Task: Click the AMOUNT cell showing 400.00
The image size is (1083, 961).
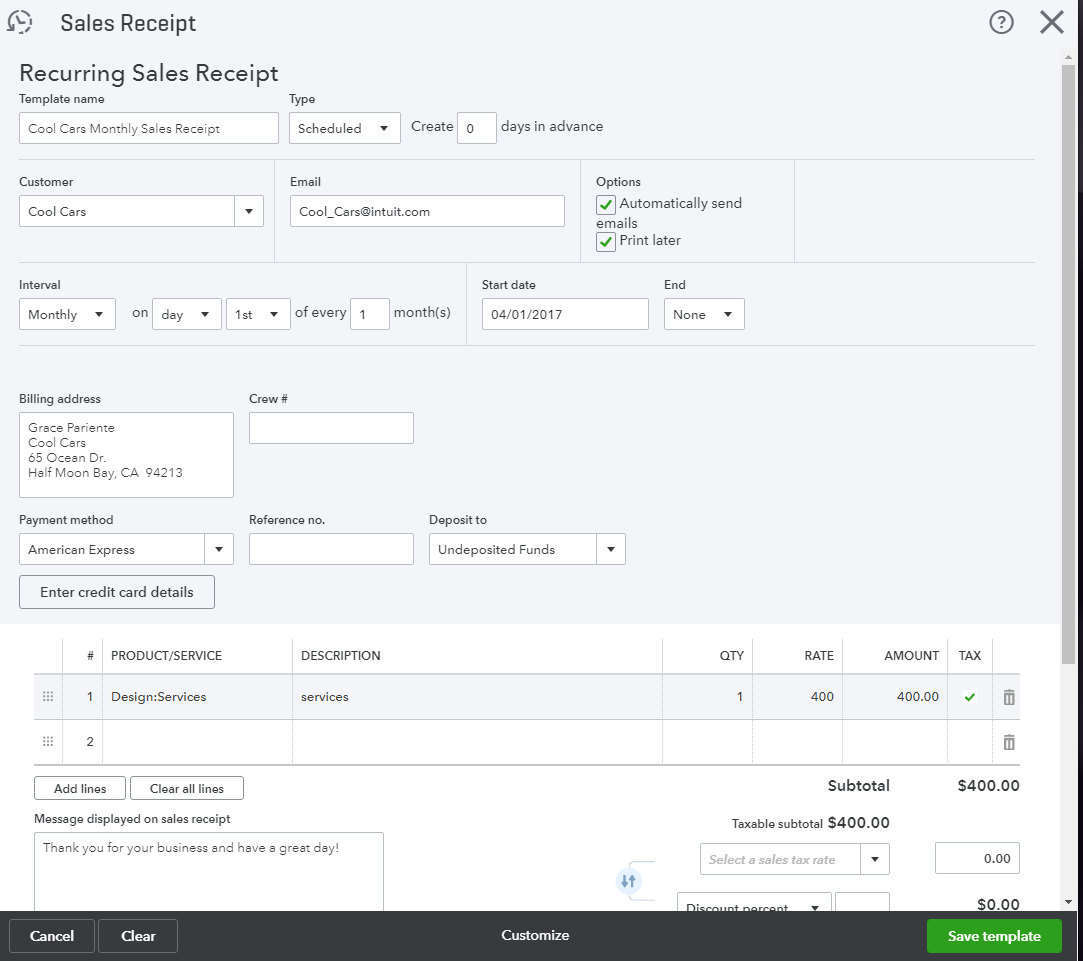Action: click(895, 697)
